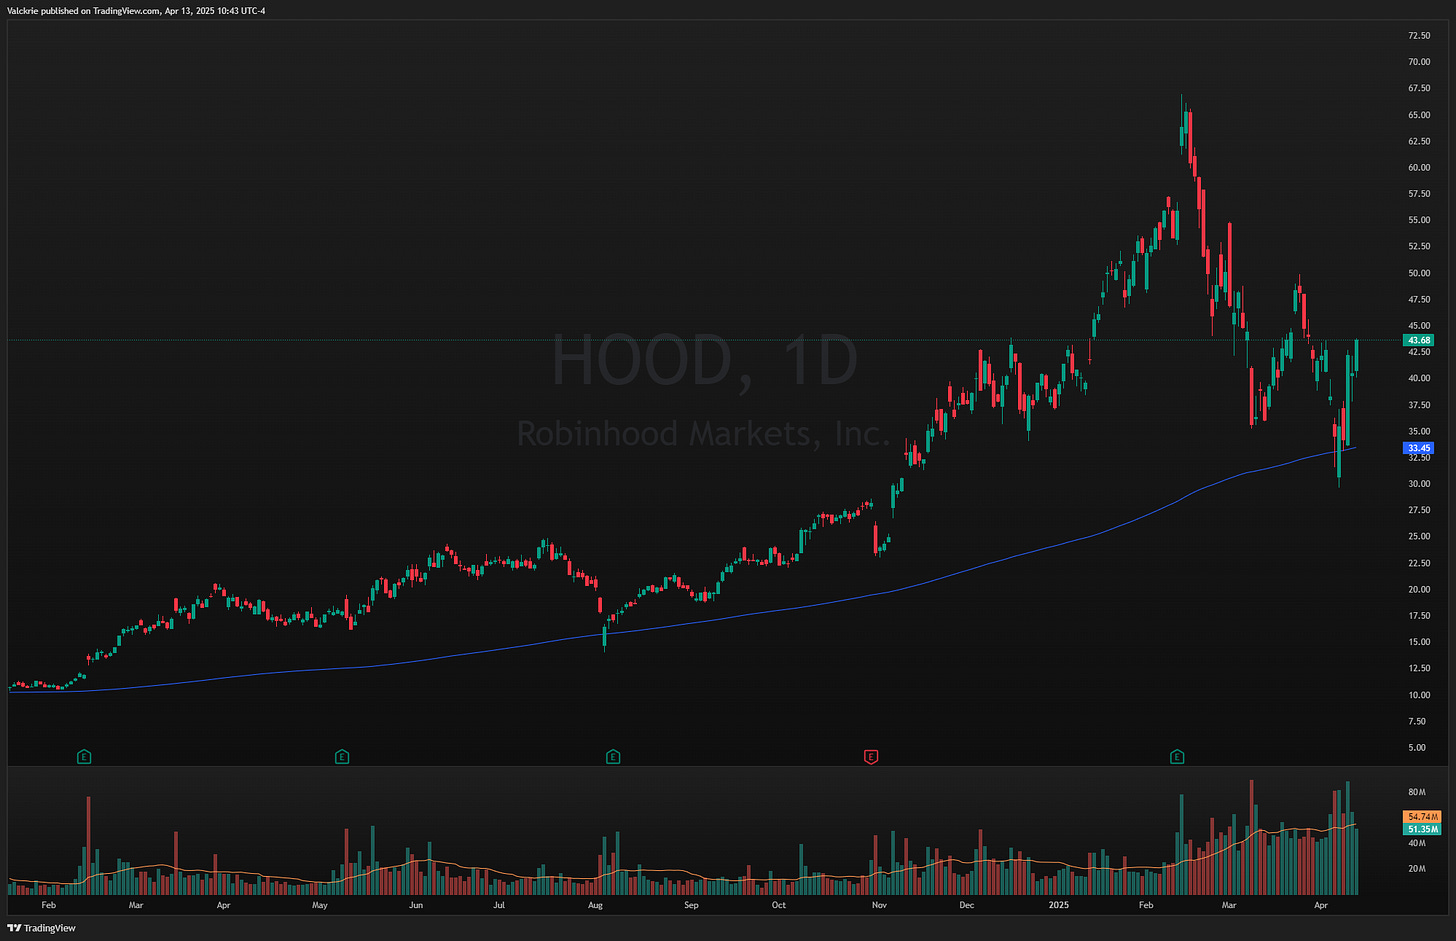The image size is (1456, 941).
Task: Open the earnings marker above May
Action: pyautogui.click(x=342, y=757)
